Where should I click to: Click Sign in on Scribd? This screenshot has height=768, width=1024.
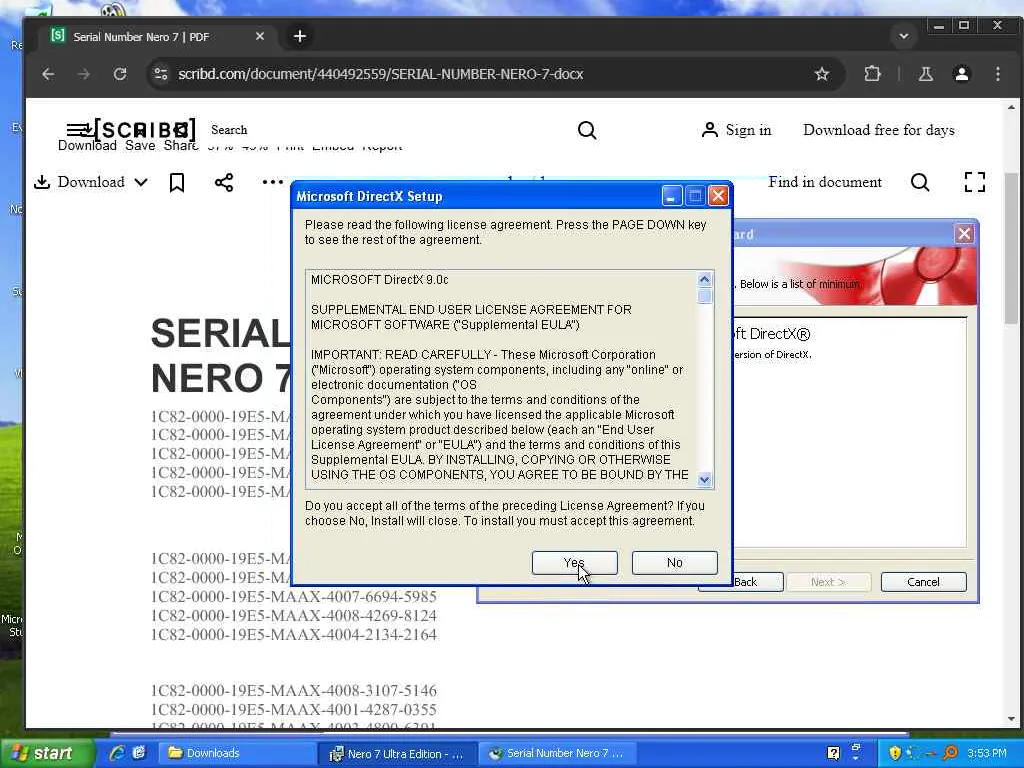coord(737,130)
